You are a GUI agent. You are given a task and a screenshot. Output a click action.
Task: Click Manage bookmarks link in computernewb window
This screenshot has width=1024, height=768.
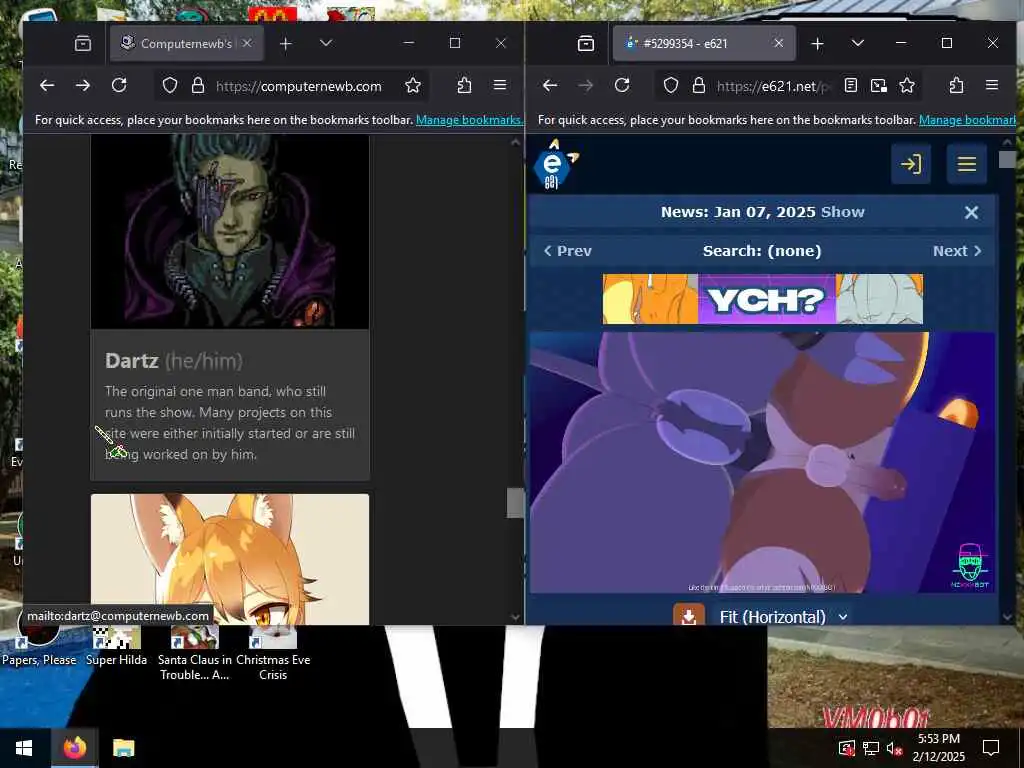[469, 120]
